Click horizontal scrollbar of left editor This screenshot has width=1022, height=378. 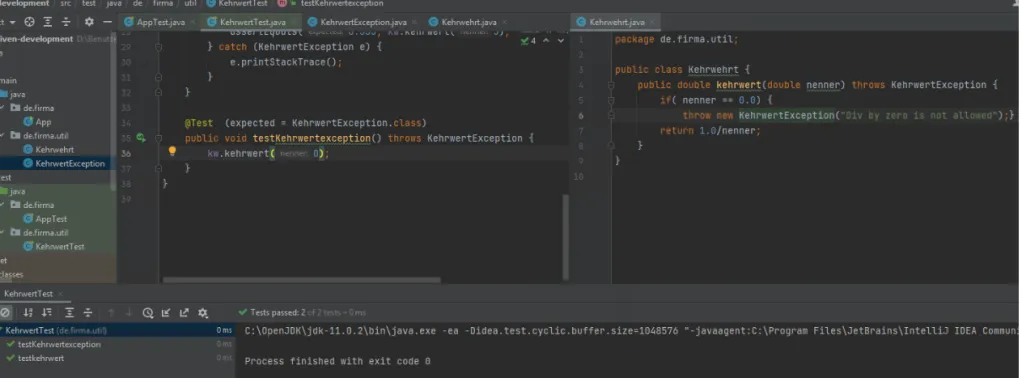[x=302, y=280]
